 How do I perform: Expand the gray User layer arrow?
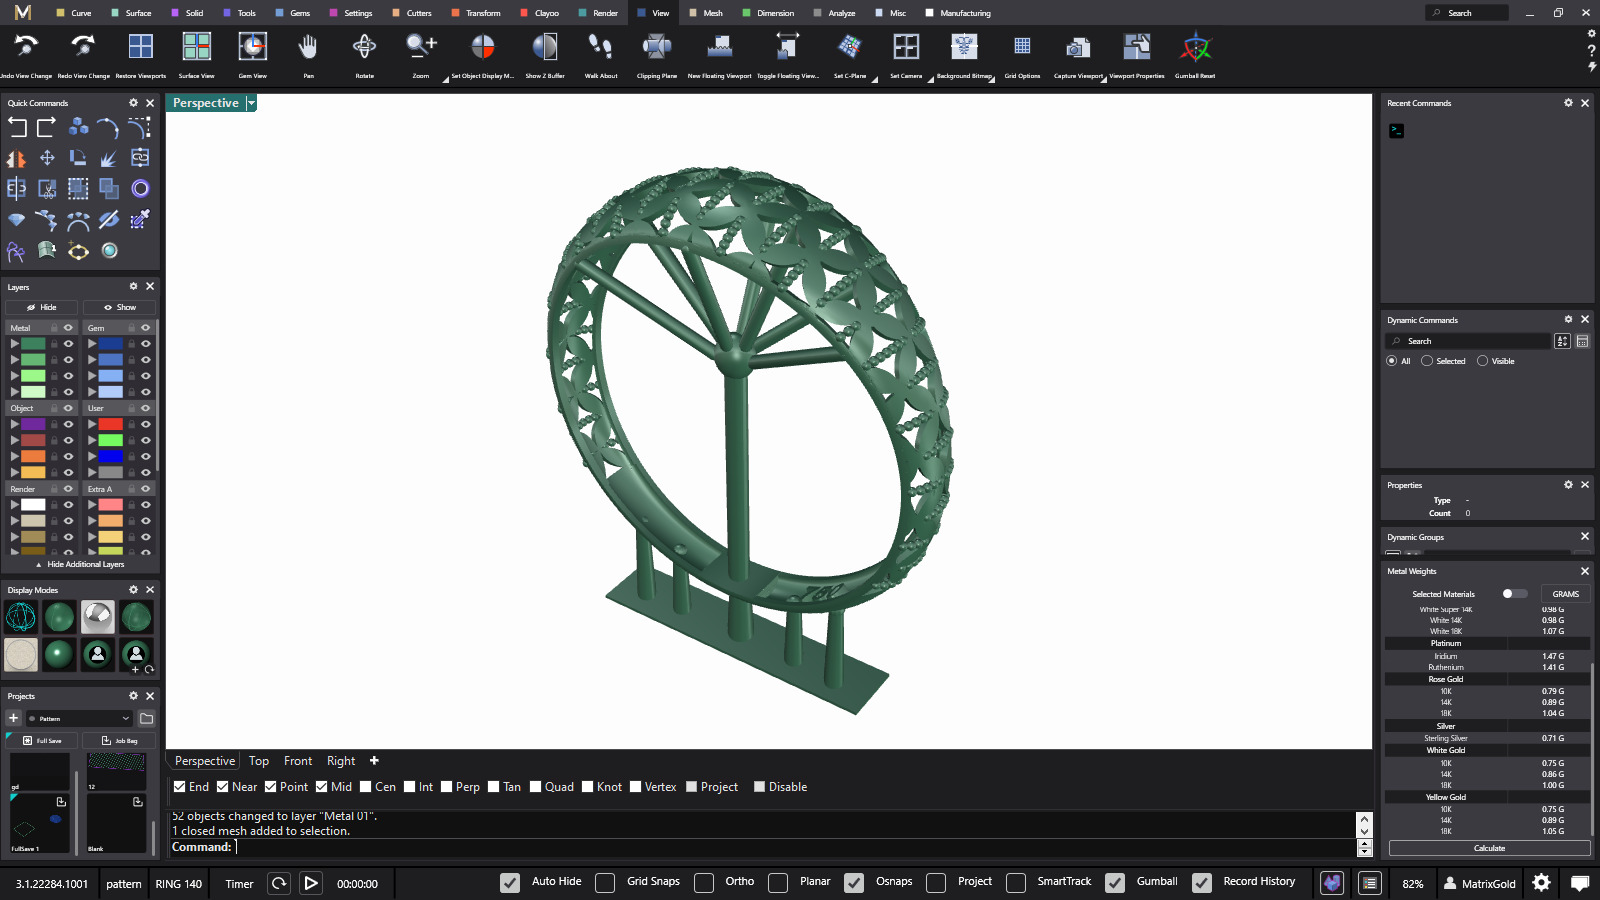[92, 472]
